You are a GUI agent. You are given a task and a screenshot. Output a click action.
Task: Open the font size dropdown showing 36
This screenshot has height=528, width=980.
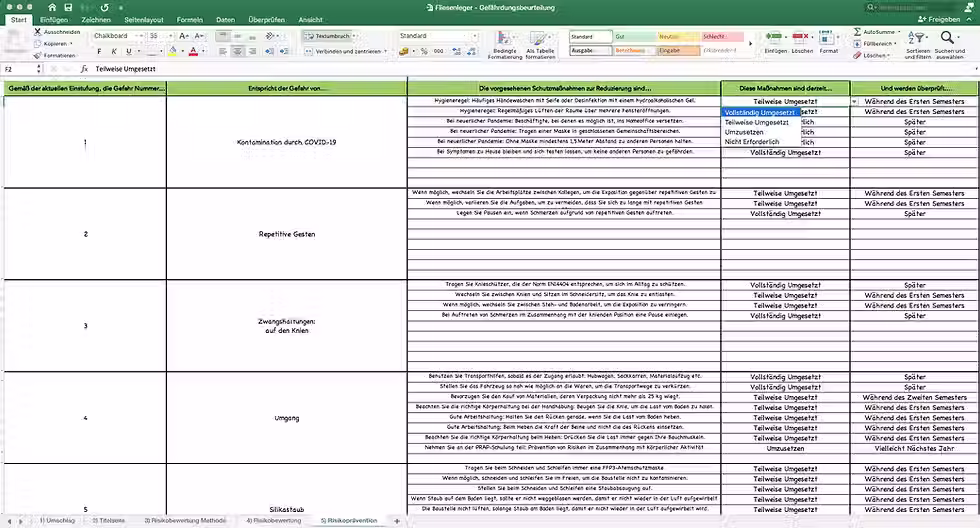point(170,36)
